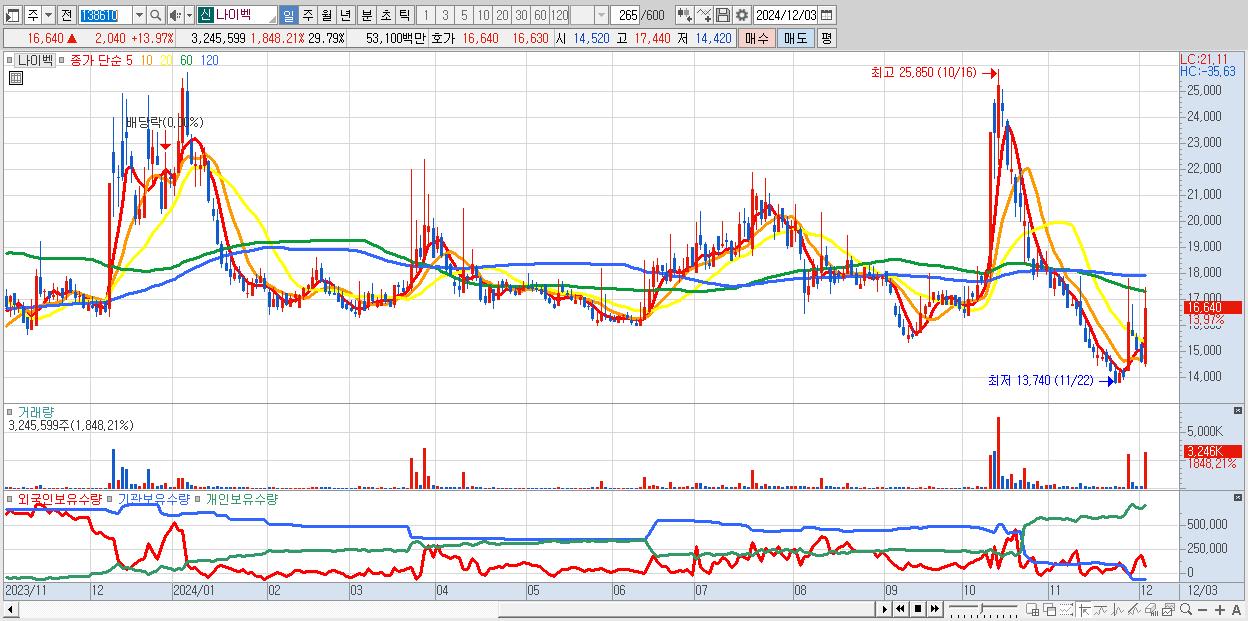1248x621 pixels.
Task: Click the 3D bar chart icon
Action: coord(1151,609)
